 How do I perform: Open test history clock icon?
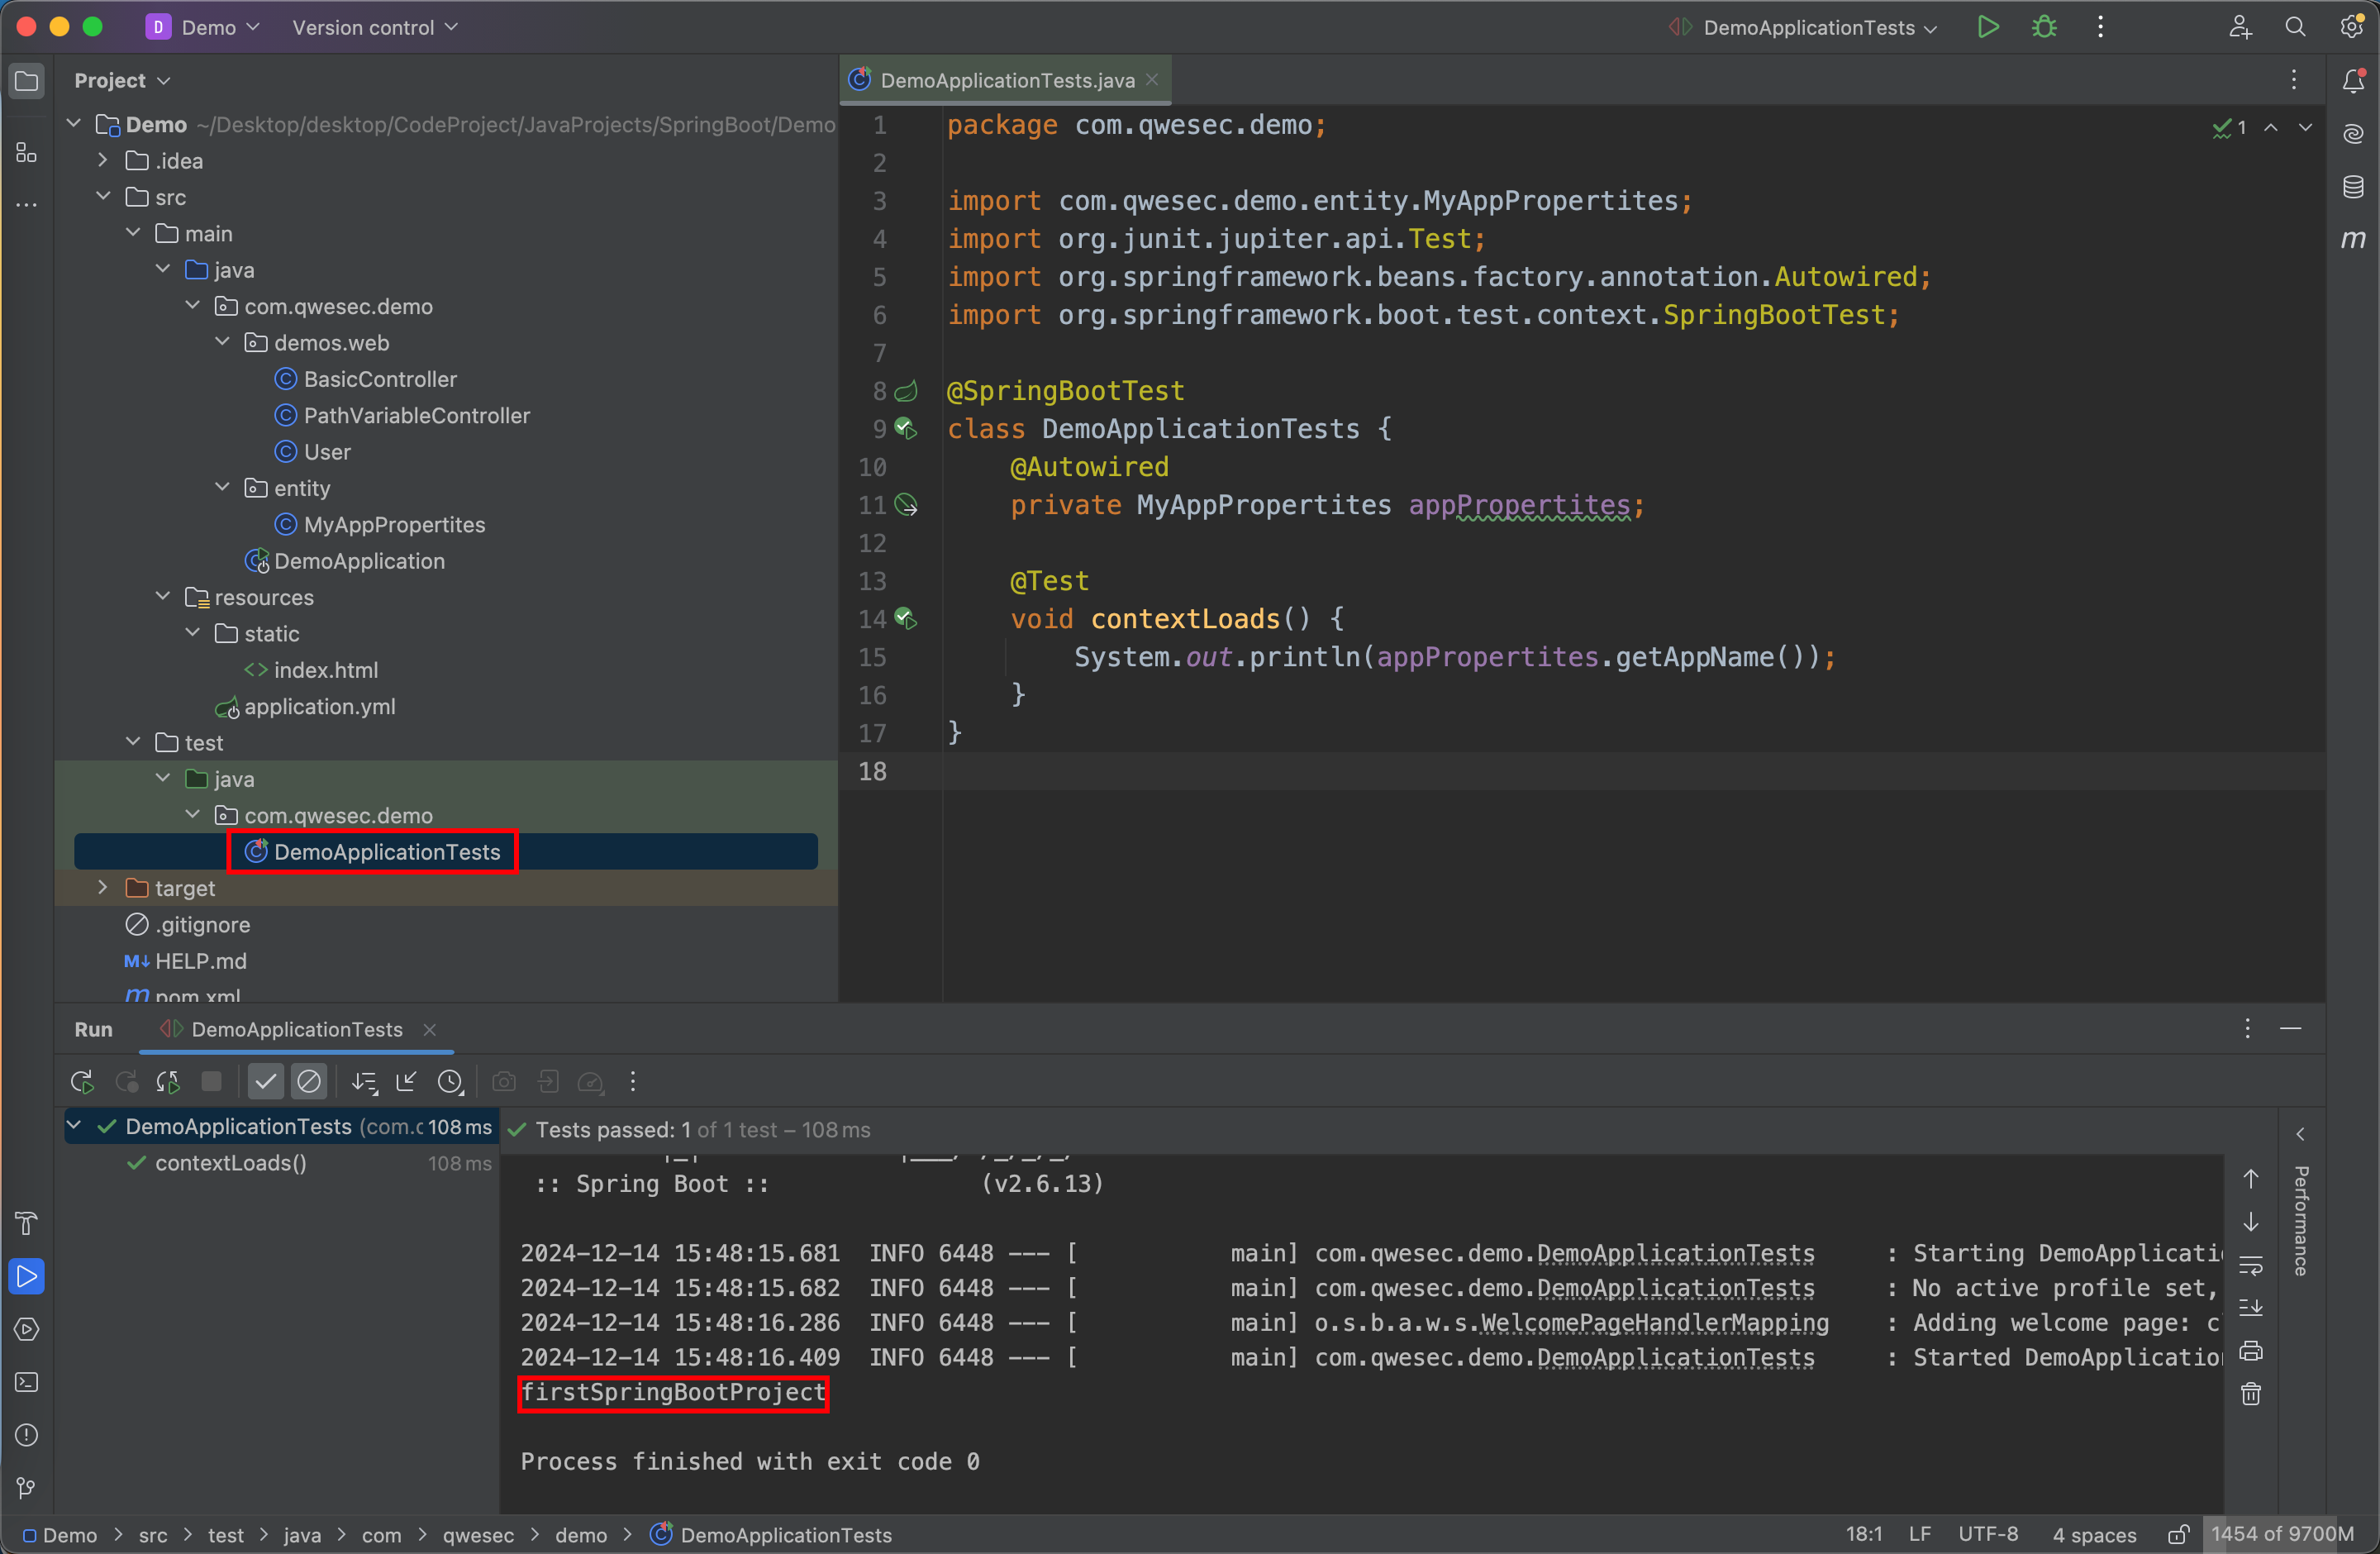450,1082
